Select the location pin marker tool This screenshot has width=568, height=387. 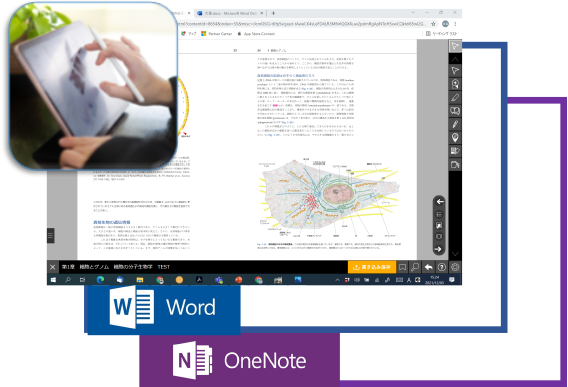point(455,138)
